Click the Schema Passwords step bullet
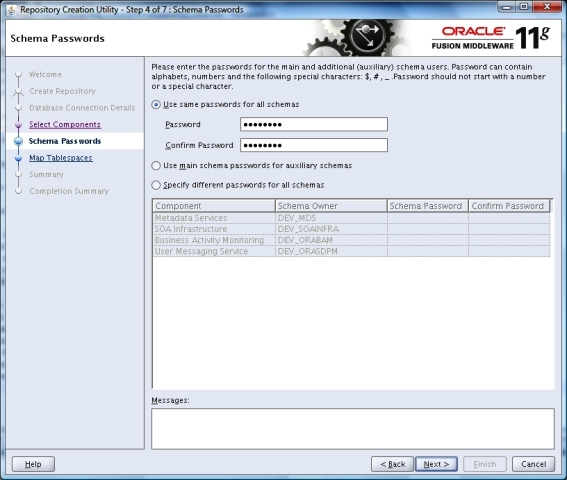 [18, 141]
